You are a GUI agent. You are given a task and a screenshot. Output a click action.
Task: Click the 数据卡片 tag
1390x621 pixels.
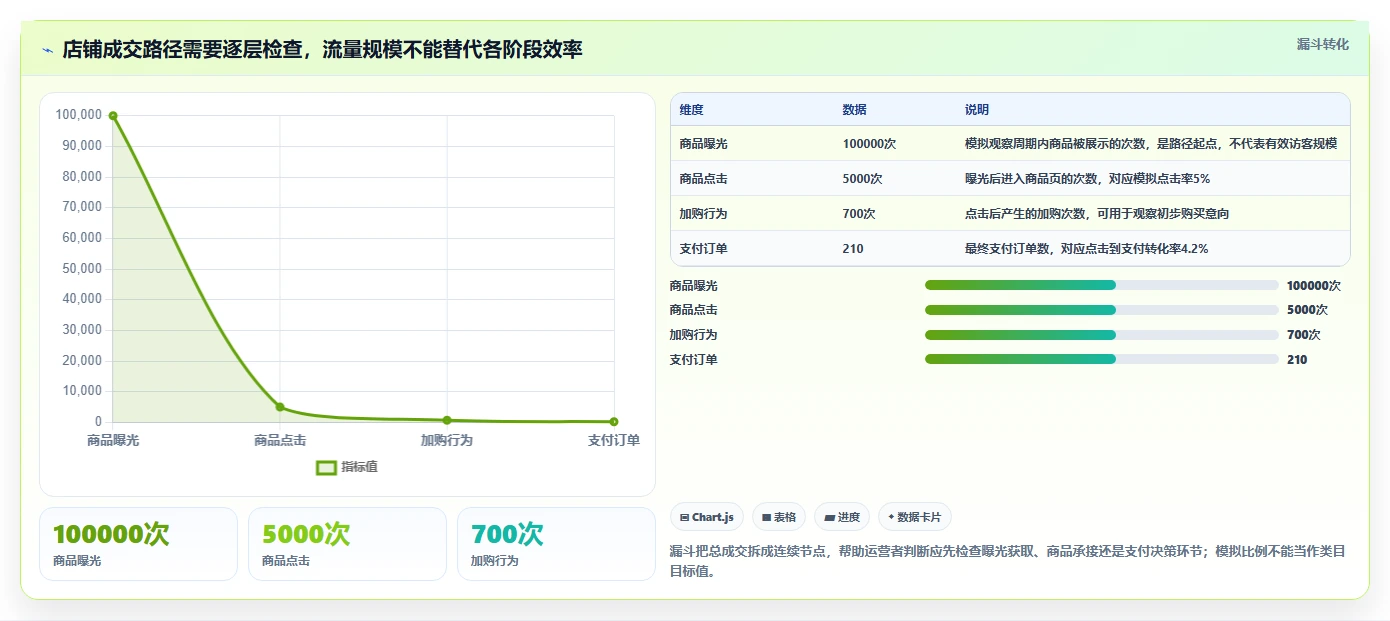[x=915, y=517]
